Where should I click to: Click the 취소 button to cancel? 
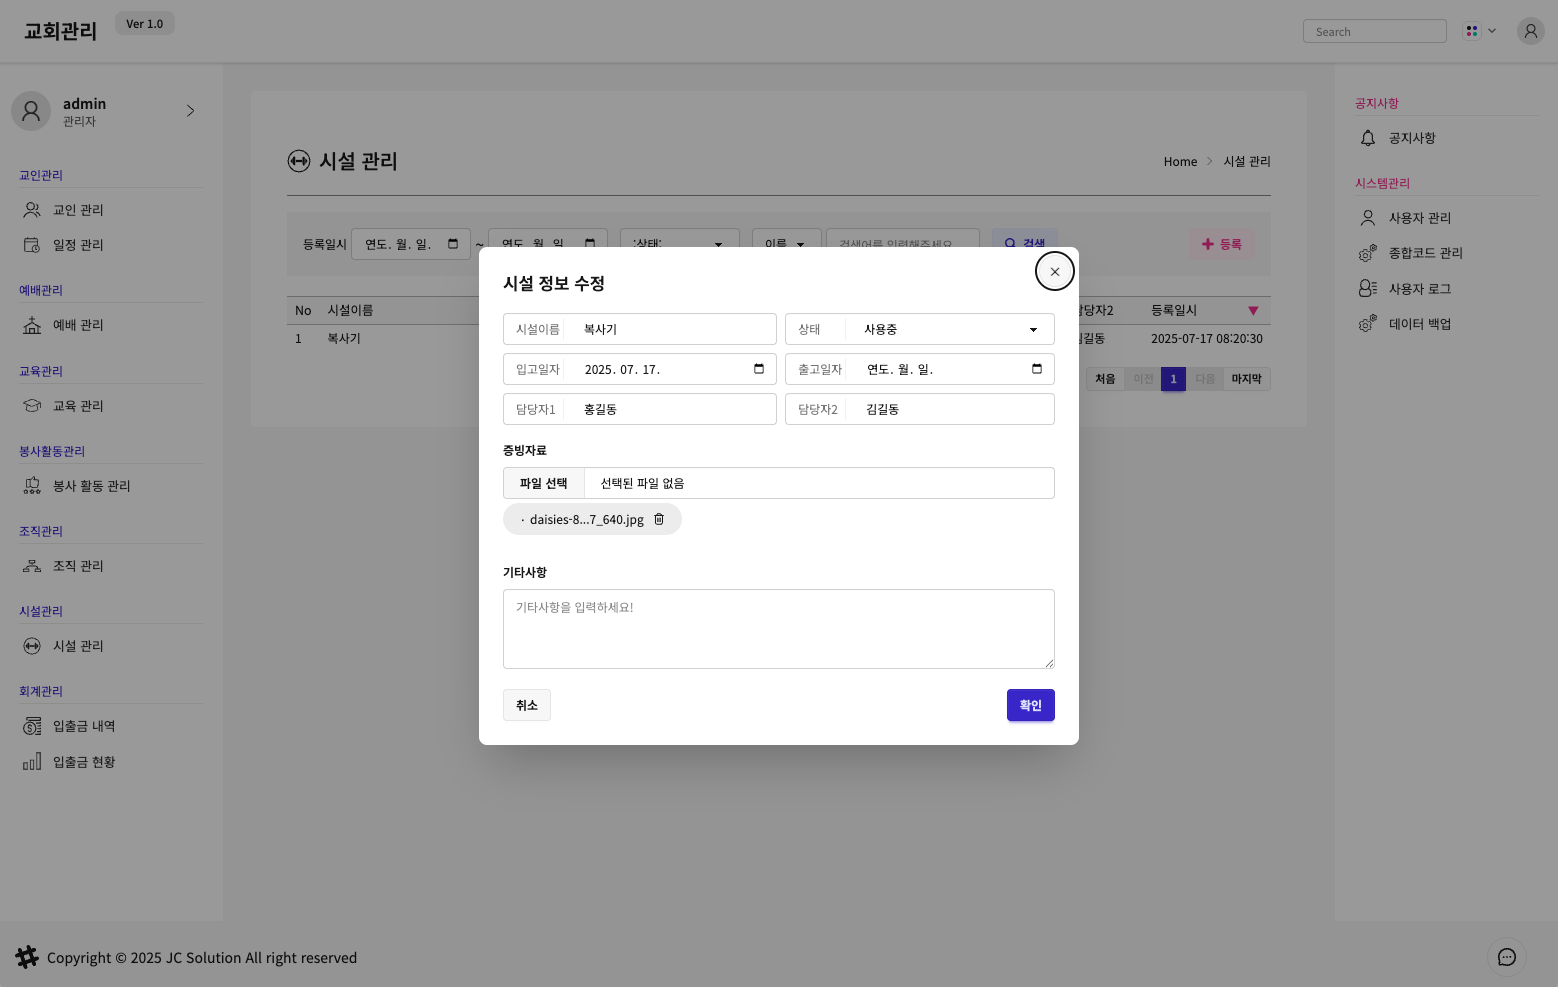click(x=527, y=705)
